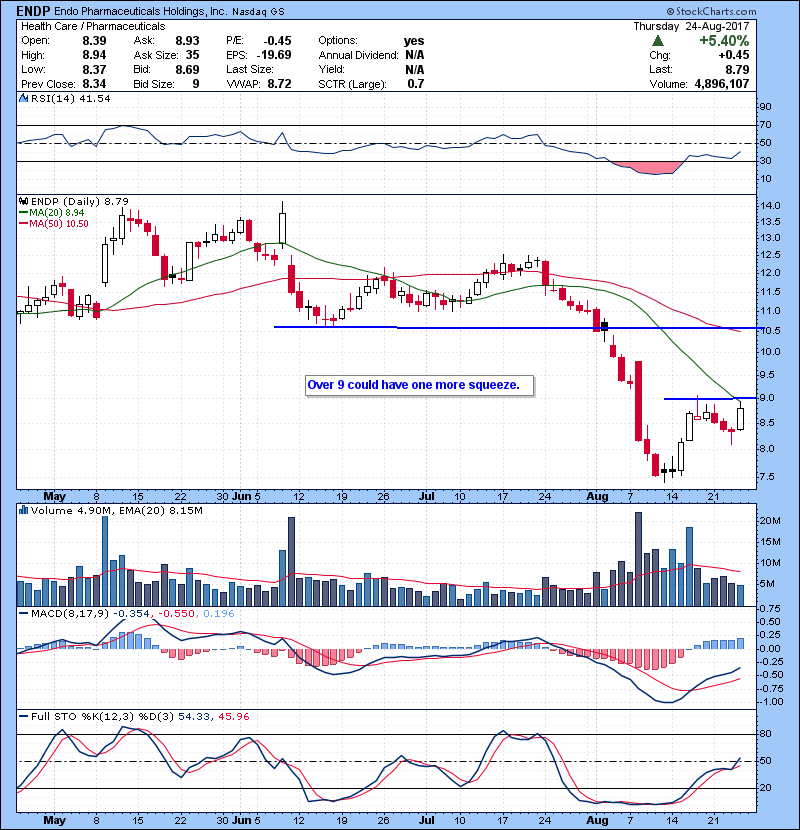
Task: Click the dark blue dash before MACD(8,17,9)
Action: (x=23, y=614)
